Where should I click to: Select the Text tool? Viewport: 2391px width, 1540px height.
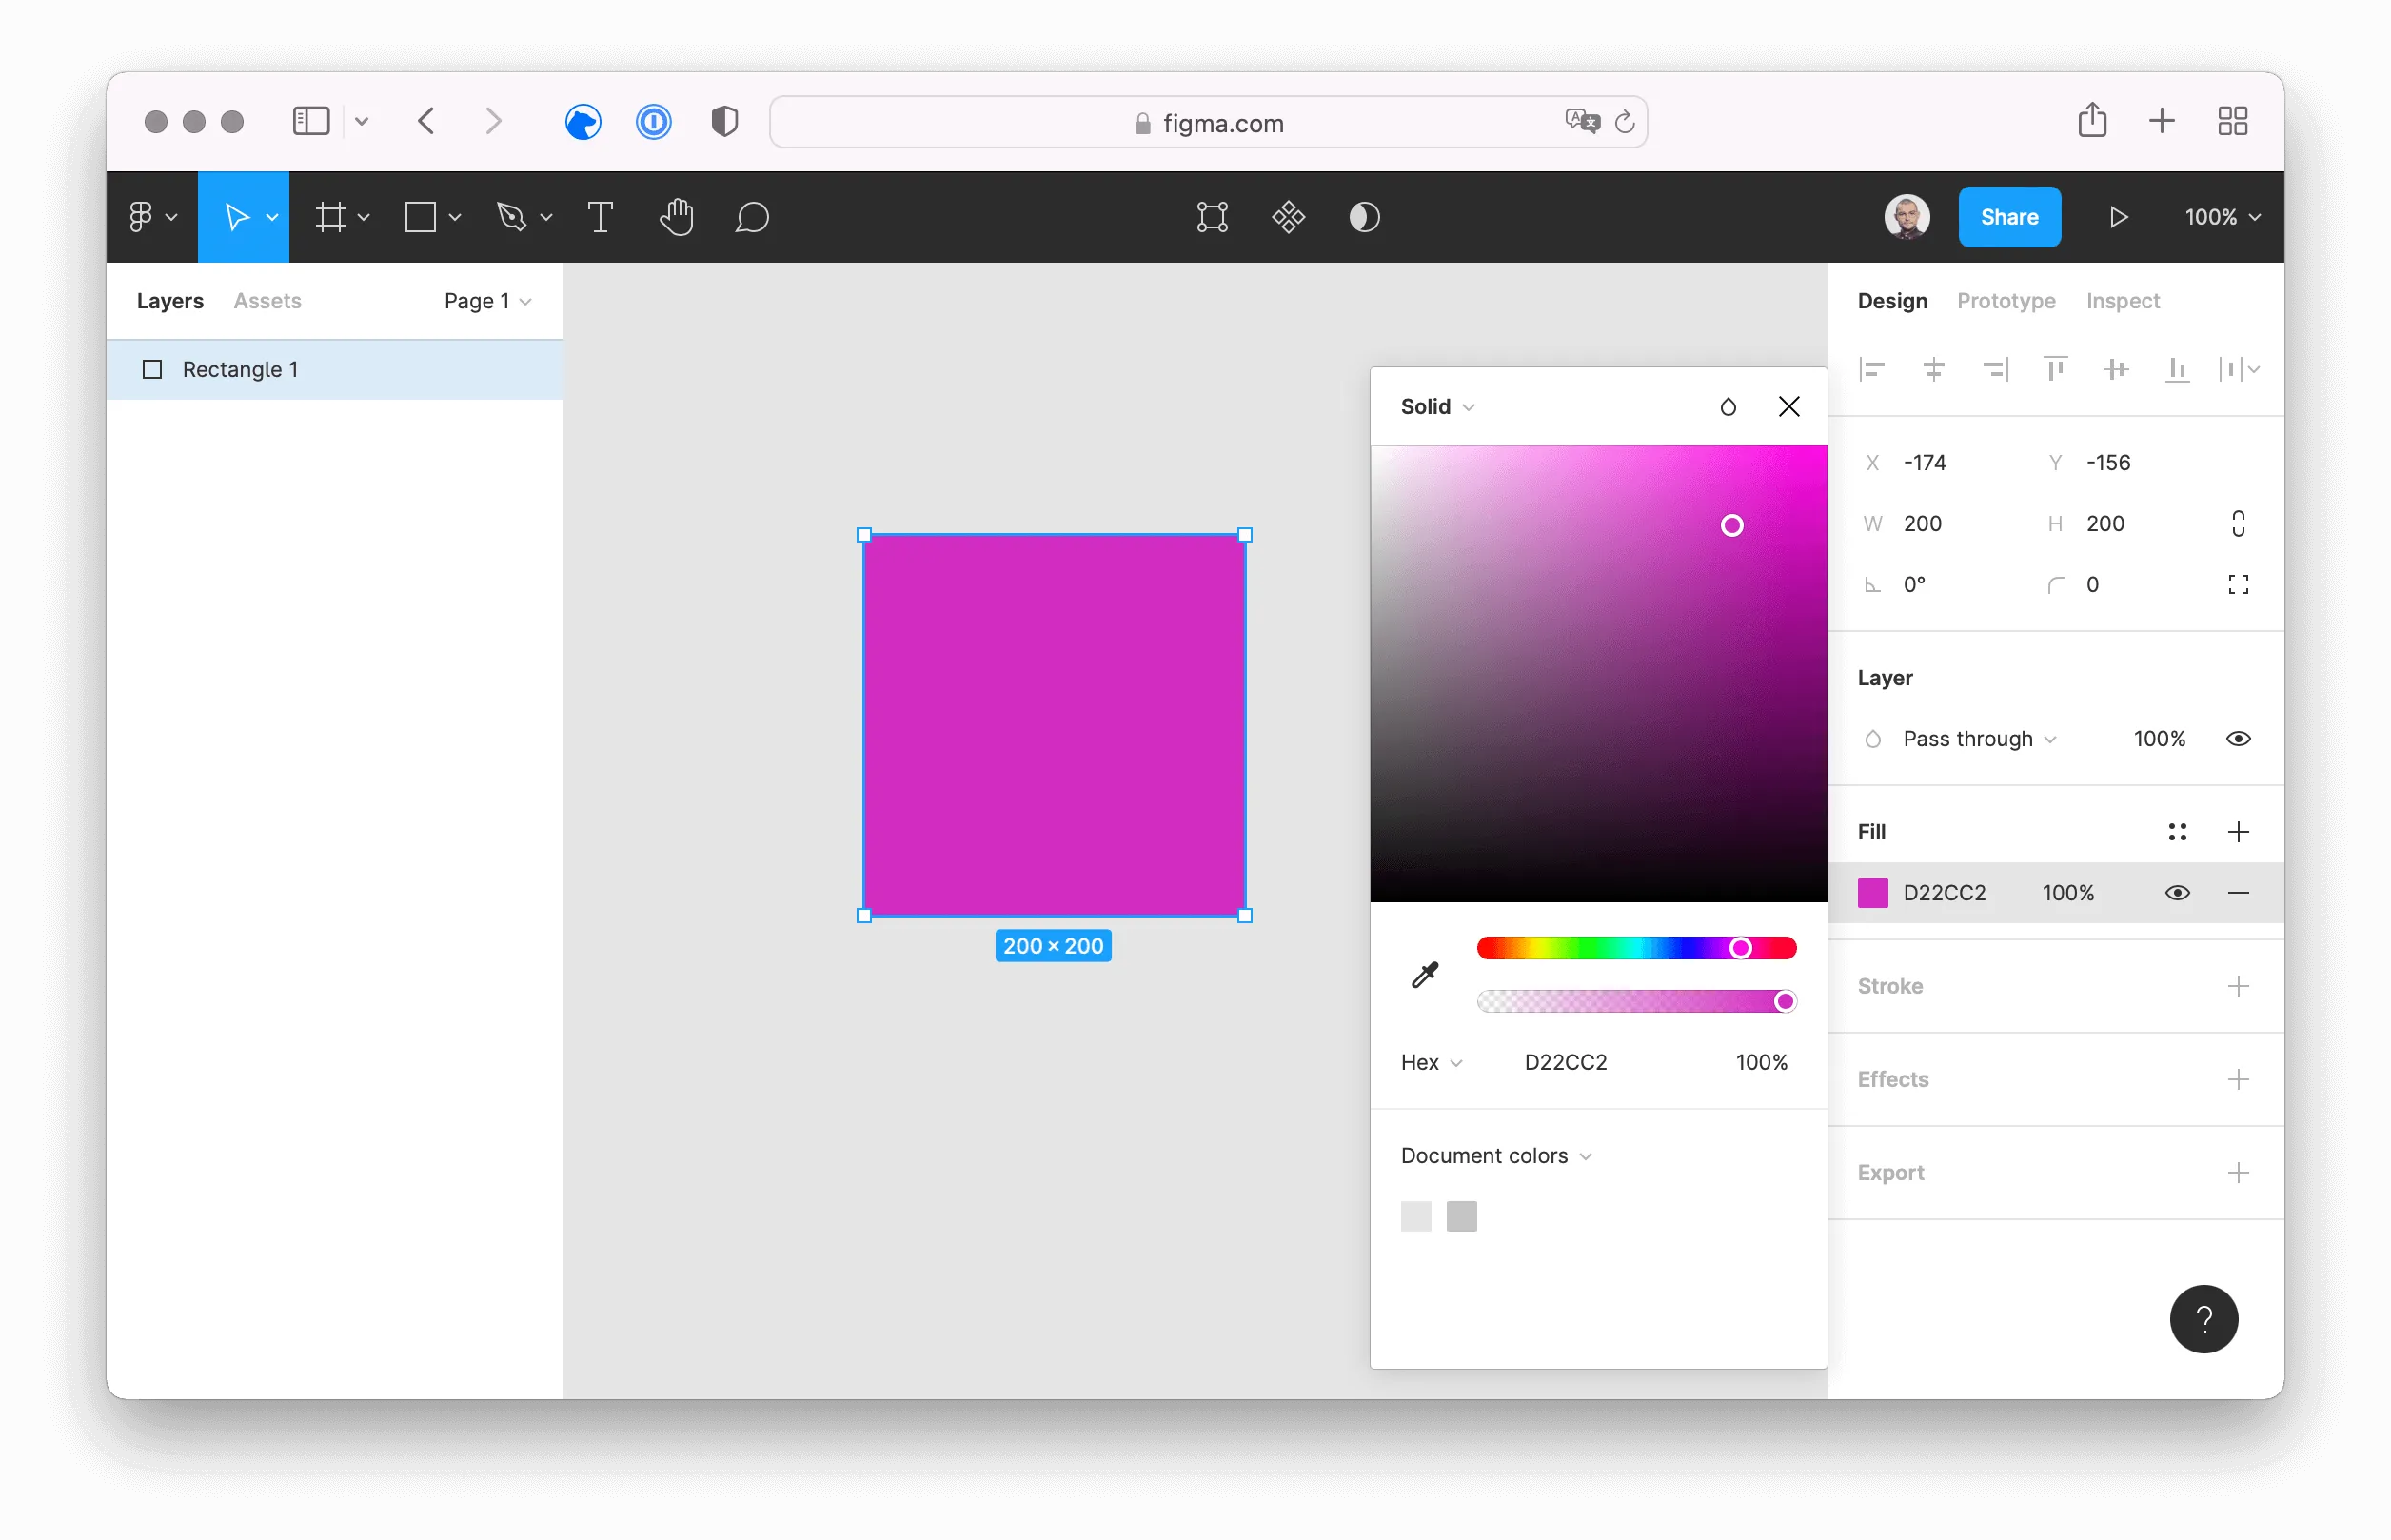tap(600, 217)
